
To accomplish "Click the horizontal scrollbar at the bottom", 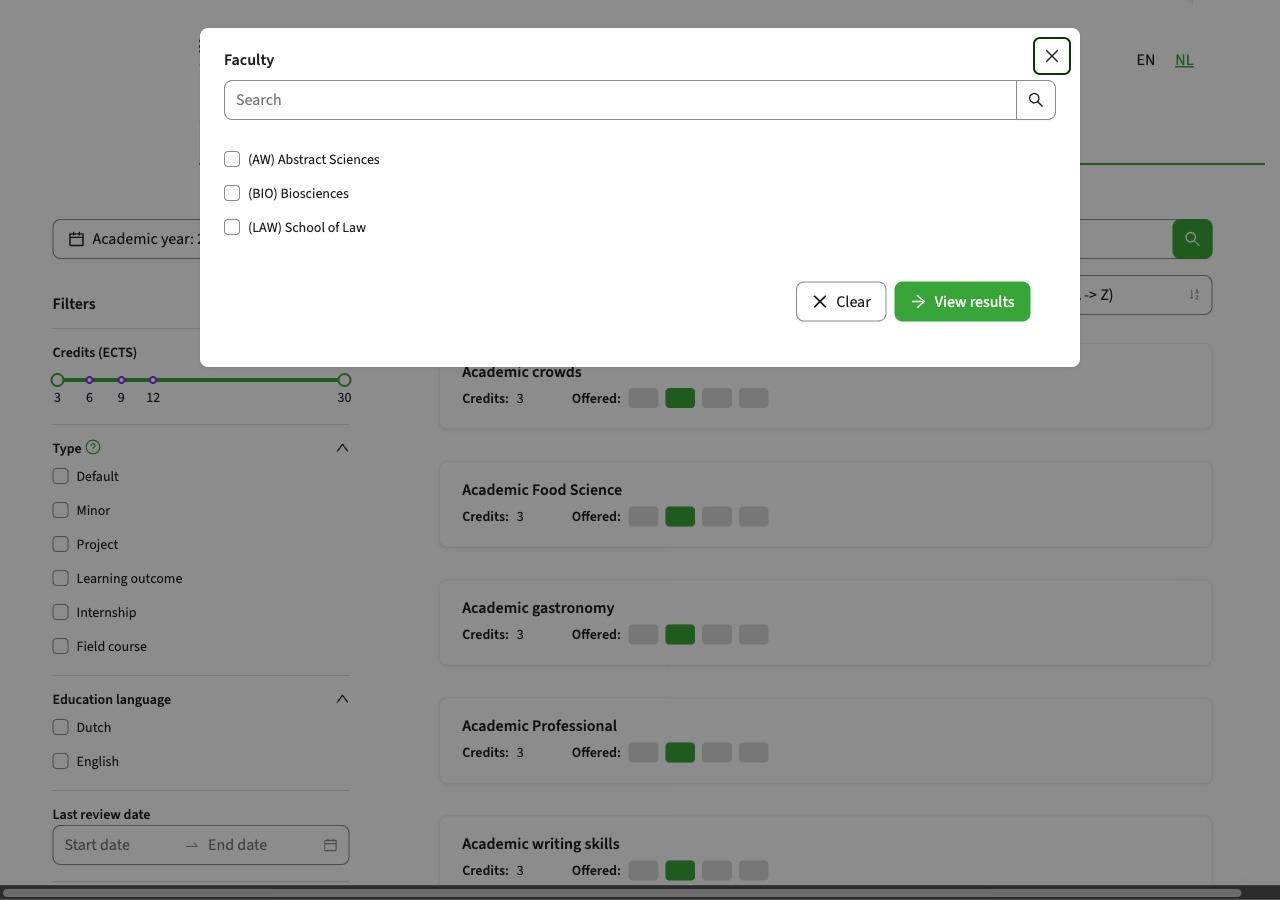I will 622,893.
